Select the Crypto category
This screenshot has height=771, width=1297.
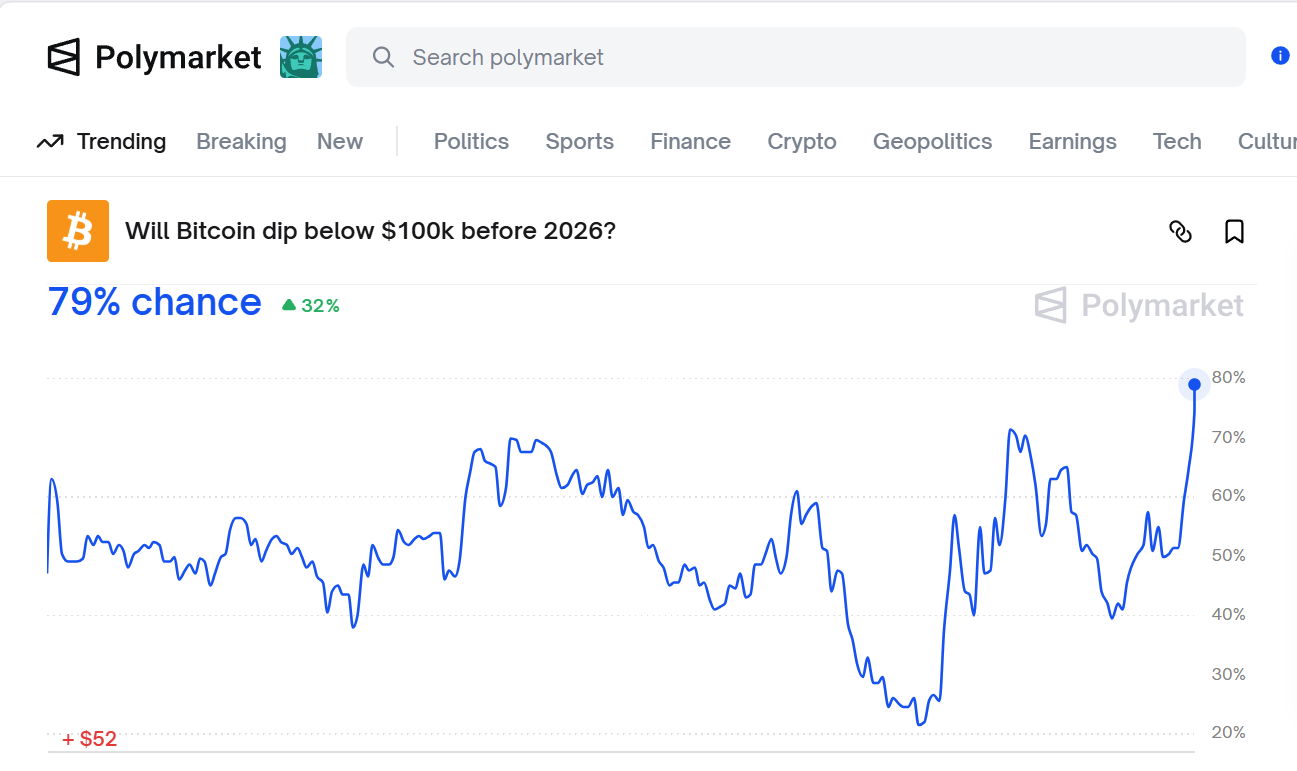(801, 142)
